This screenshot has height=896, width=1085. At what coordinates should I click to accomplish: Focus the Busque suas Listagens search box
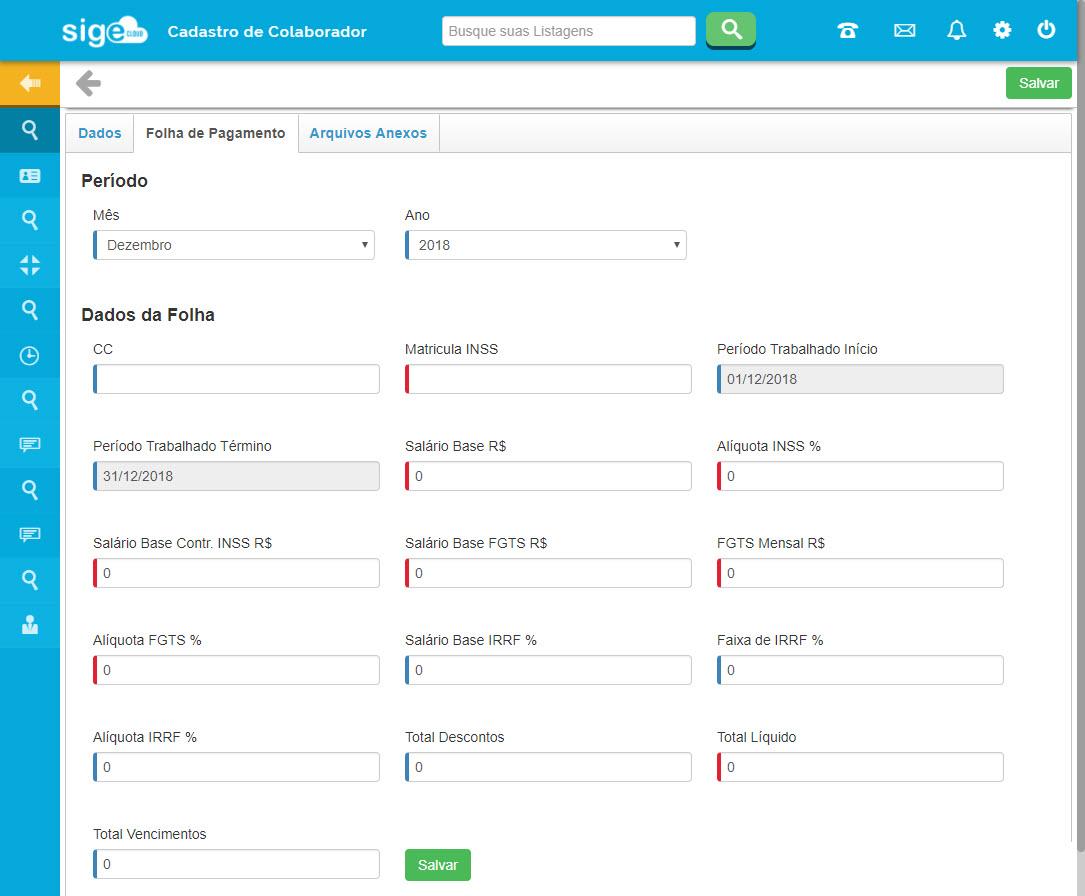pos(569,31)
